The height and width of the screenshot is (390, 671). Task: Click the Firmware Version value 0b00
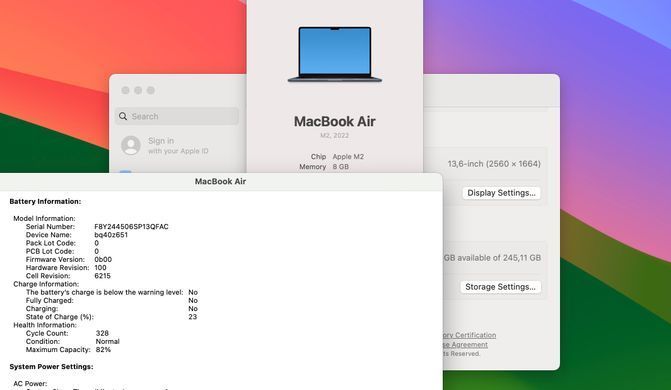click(103, 259)
